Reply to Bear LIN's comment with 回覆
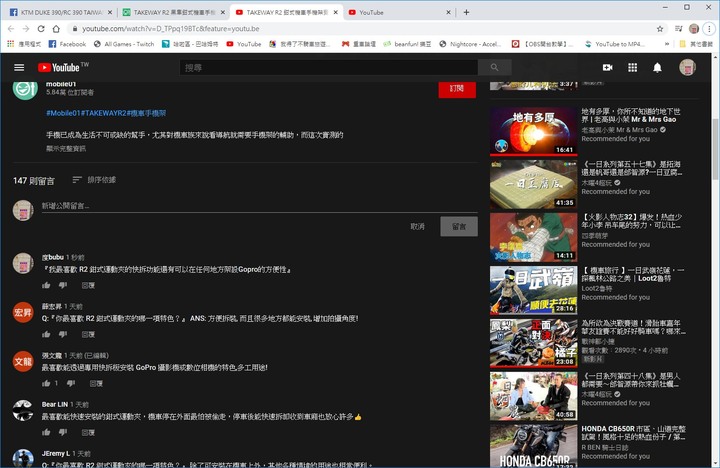Viewport: 720px width, 468px height. 88,432
